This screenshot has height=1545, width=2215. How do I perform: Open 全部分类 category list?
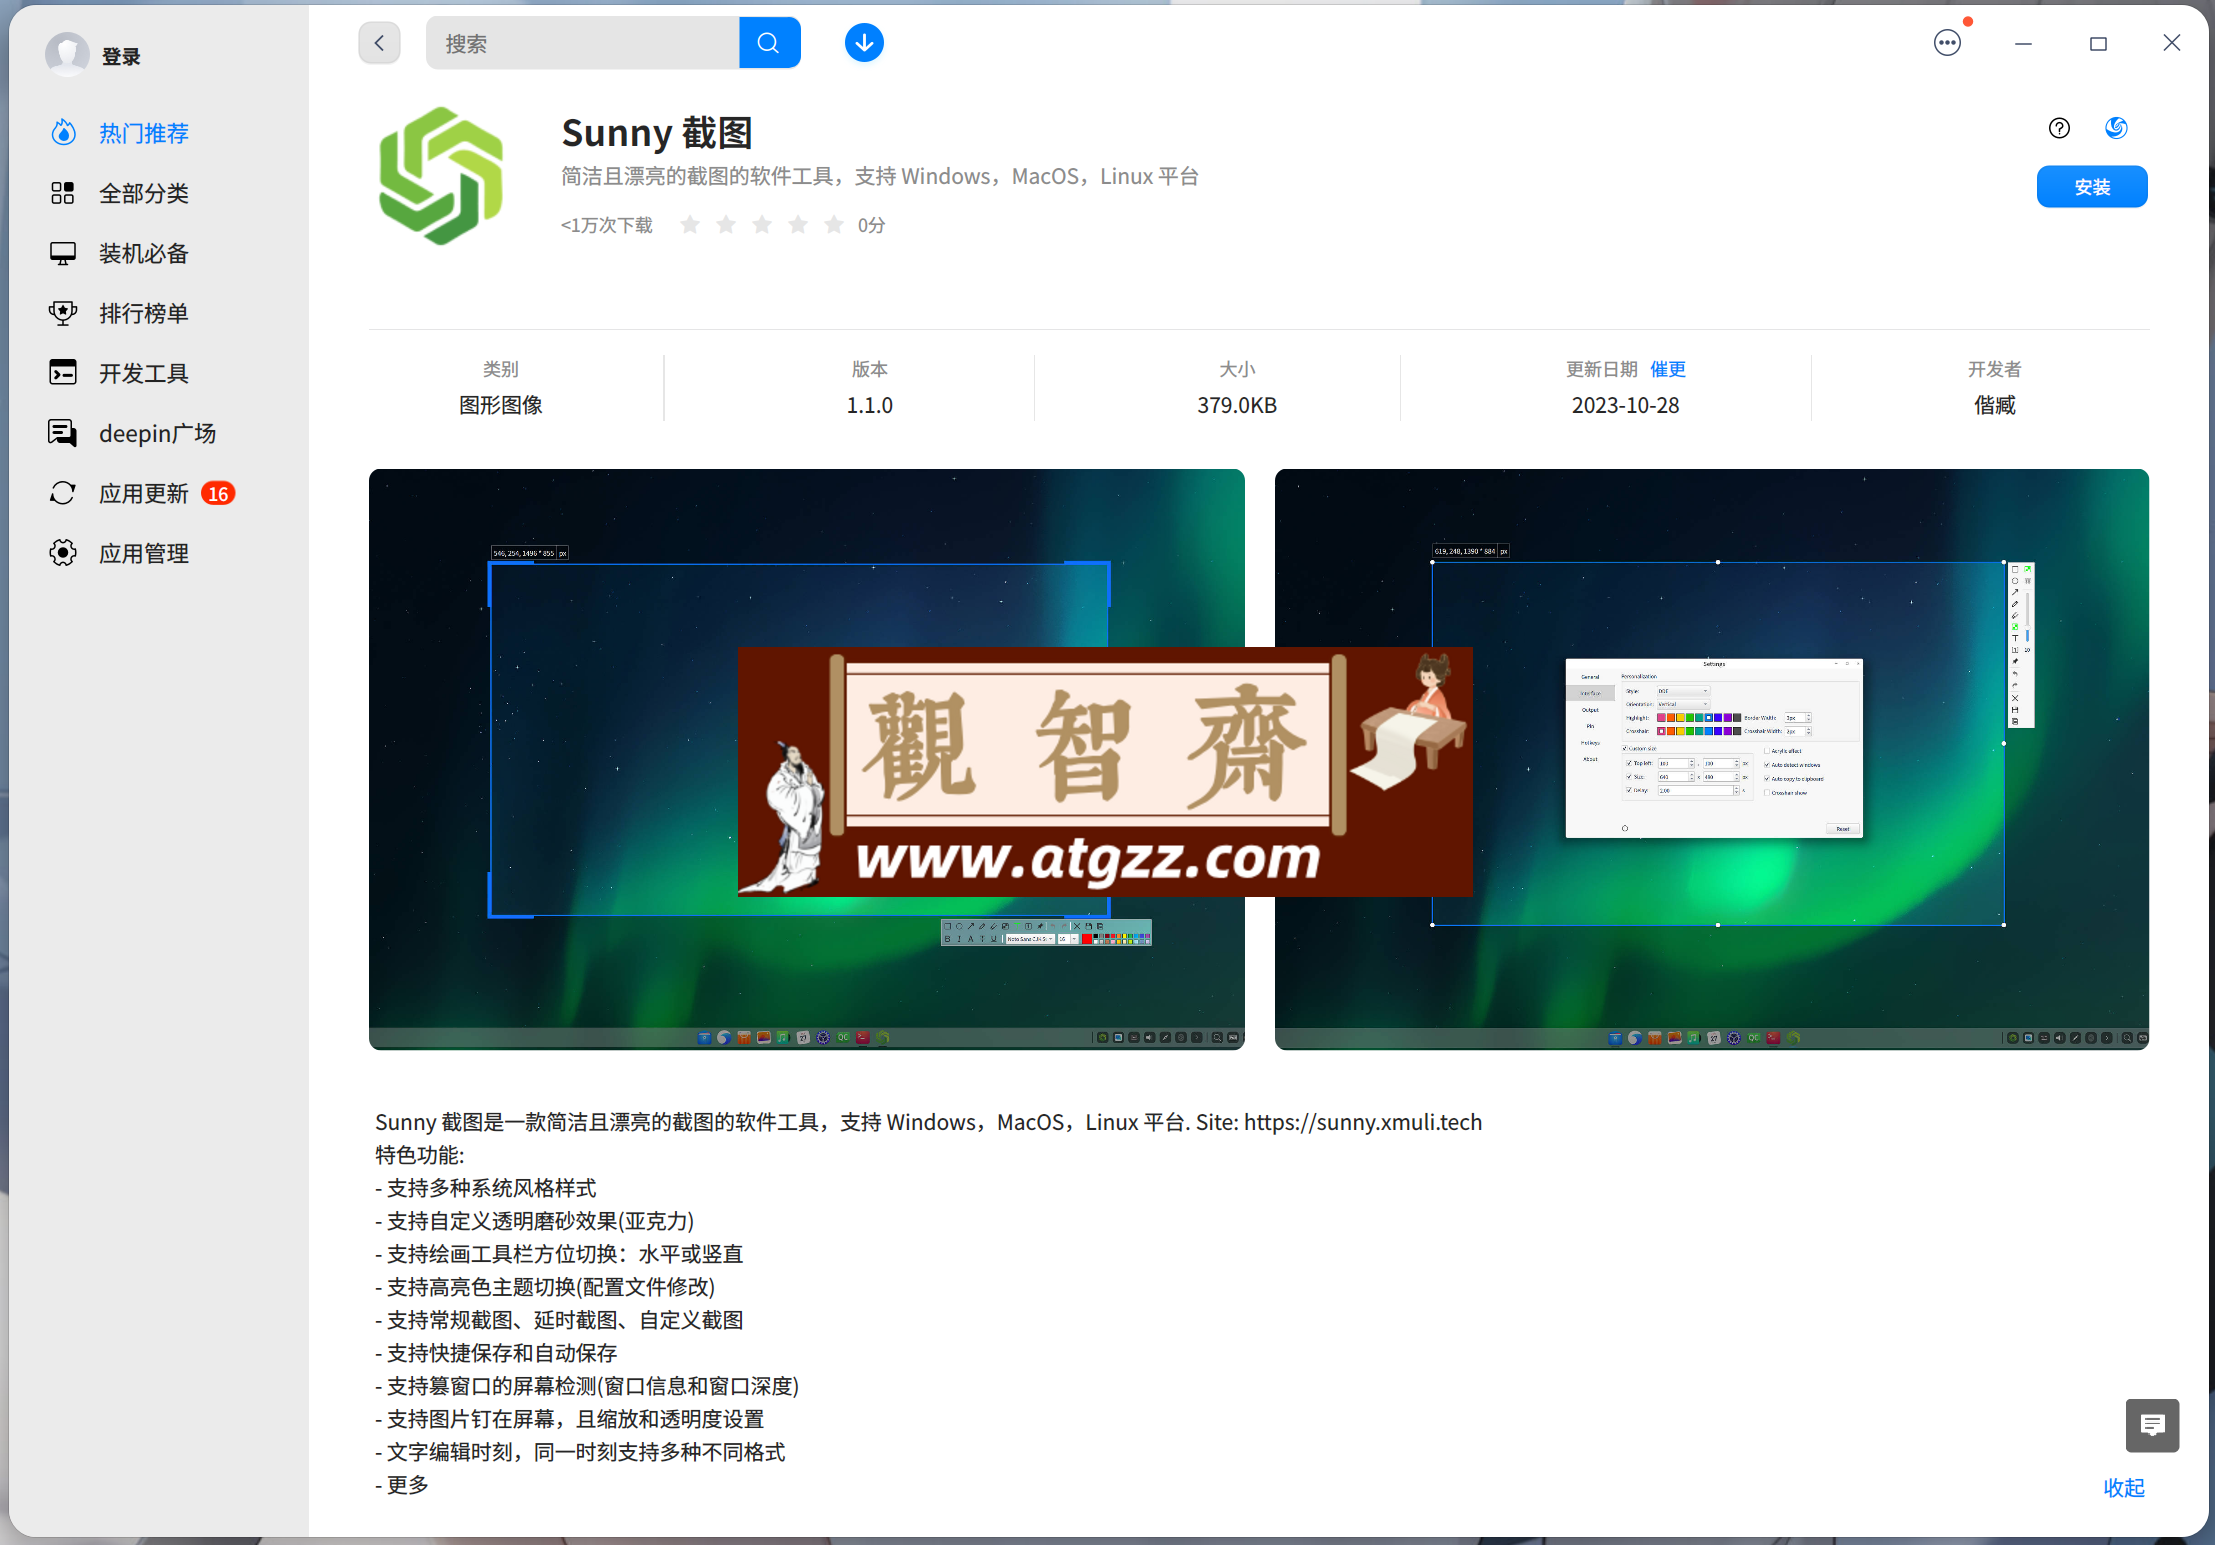pyautogui.click(x=143, y=193)
